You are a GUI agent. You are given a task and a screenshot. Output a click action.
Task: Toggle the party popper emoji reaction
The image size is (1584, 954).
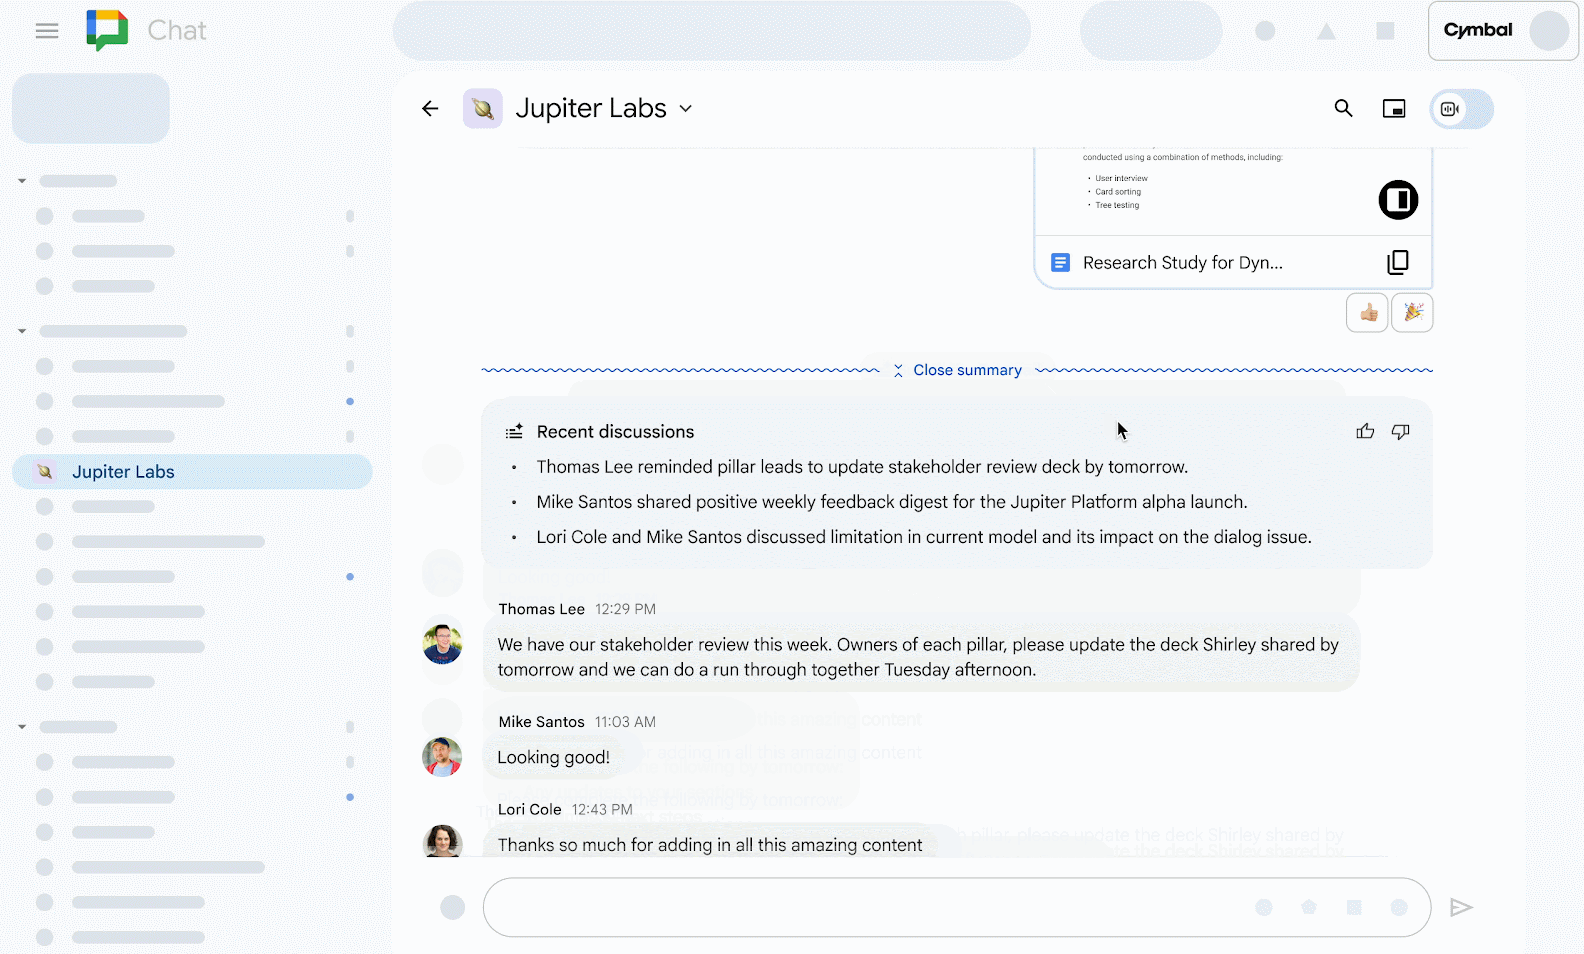(x=1412, y=313)
